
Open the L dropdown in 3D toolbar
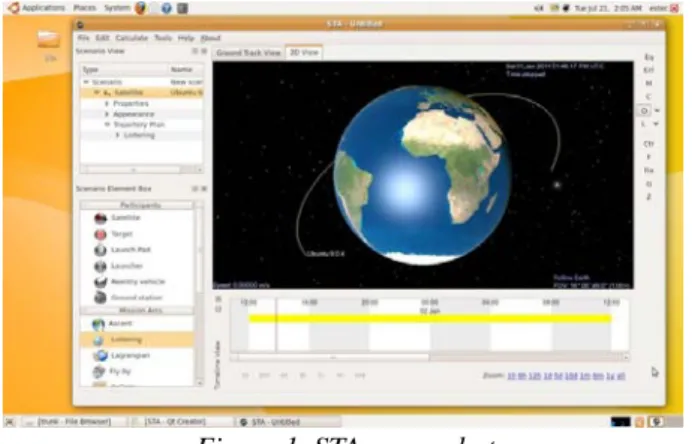(x=656, y=124)
